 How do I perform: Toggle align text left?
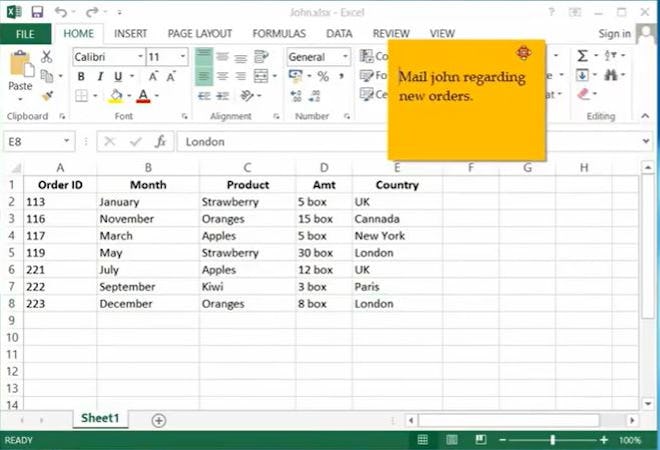pyautogui.click(x=204, y=76)
